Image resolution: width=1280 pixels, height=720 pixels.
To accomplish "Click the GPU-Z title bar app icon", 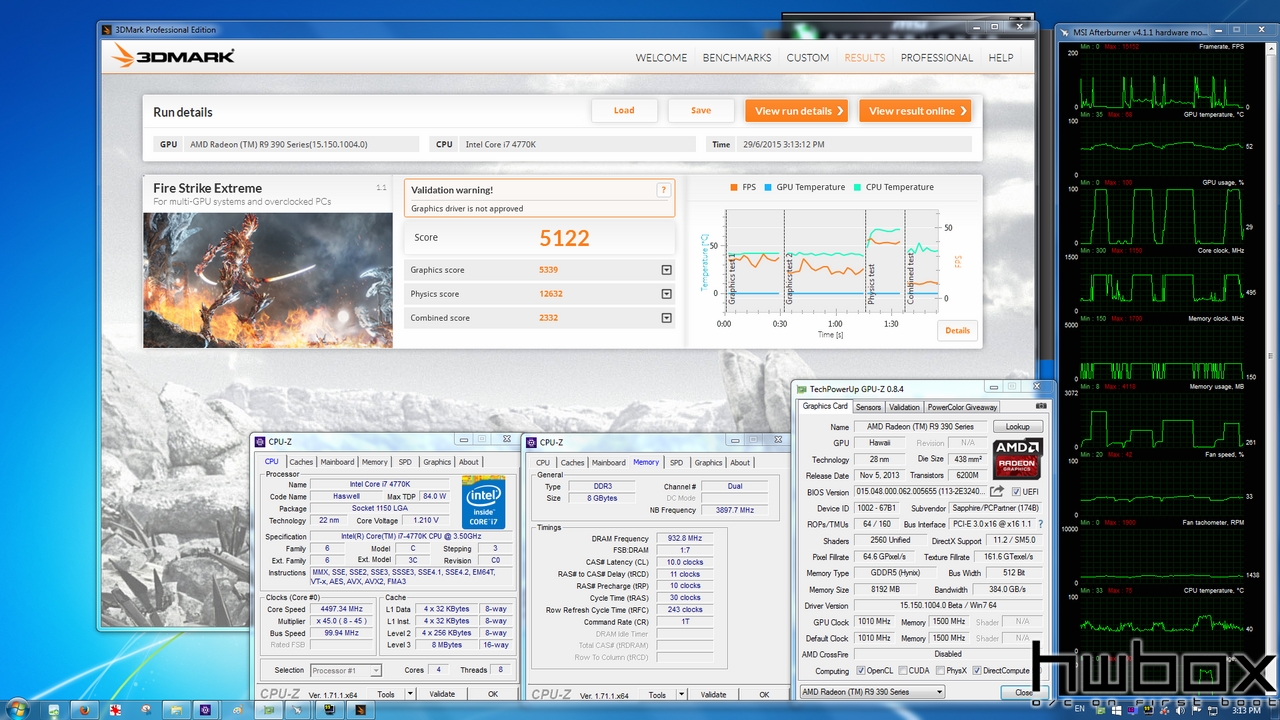I will (x=801, y=389).
